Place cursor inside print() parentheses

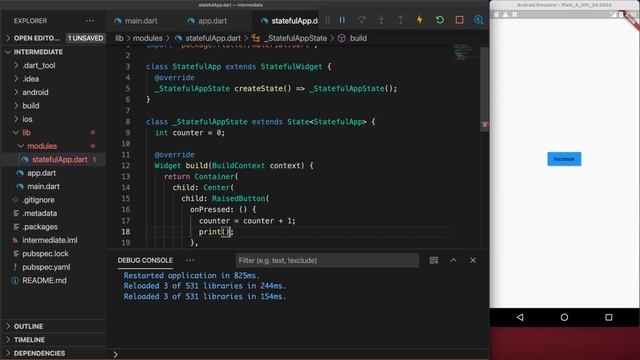pyautogui.click(x=226, y=232)
